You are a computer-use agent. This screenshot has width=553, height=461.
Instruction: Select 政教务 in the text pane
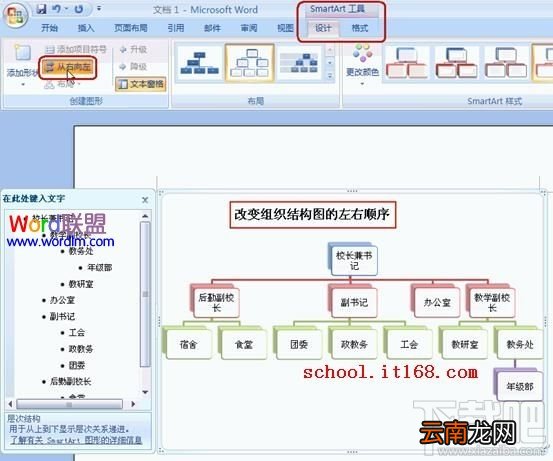tap(81, 349)
